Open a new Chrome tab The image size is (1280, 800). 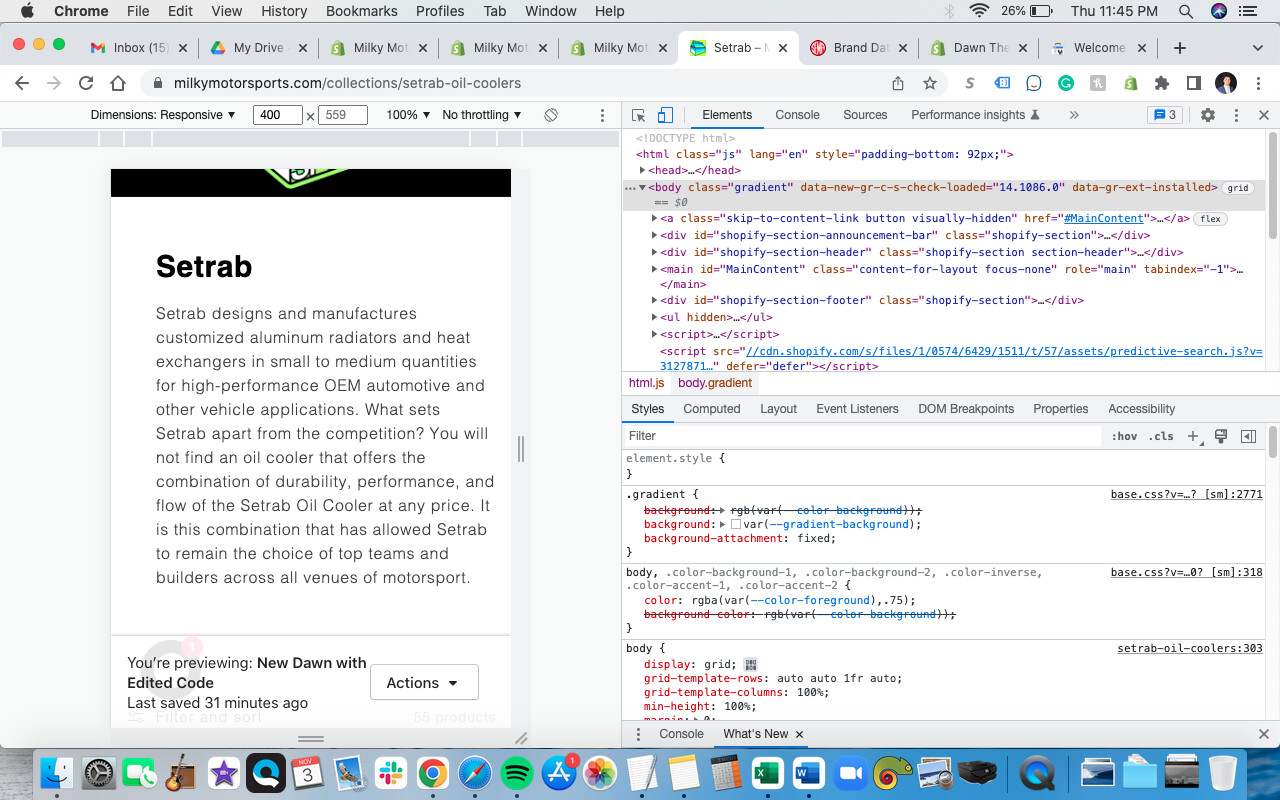tap(1180, 48)
